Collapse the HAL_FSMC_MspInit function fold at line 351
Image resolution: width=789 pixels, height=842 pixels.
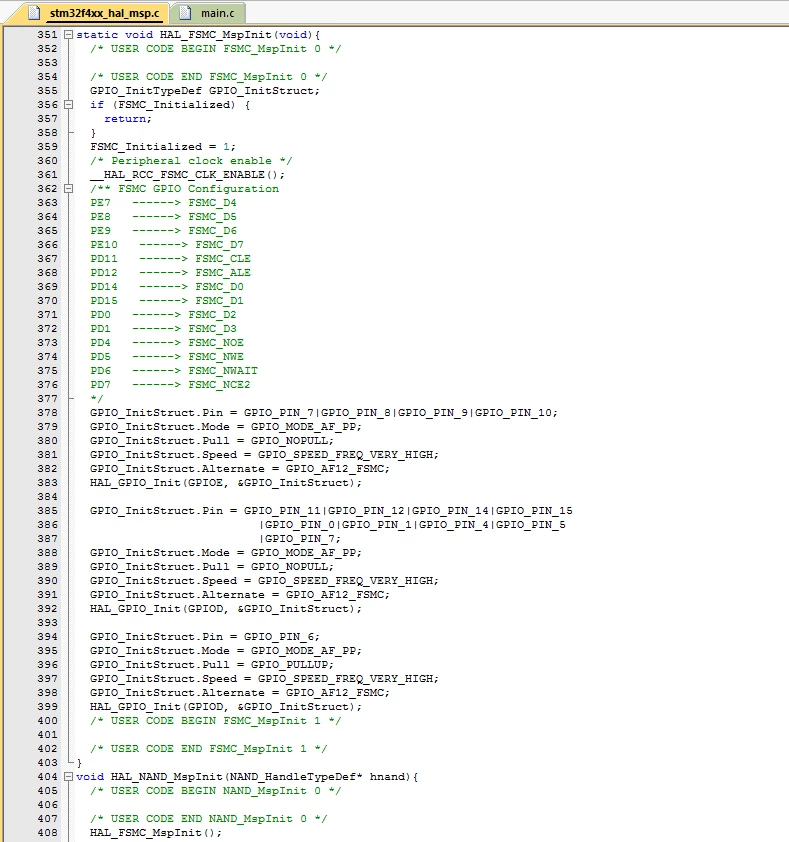[68, 34]
